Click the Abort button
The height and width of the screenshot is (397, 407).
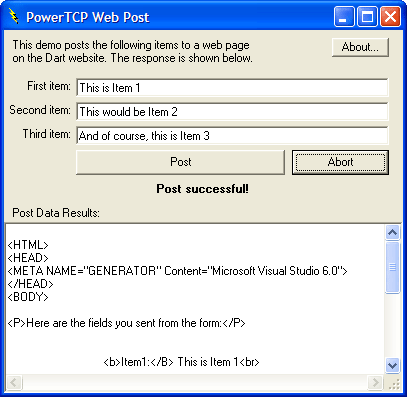pyautogui.click(x=340, y=162)
